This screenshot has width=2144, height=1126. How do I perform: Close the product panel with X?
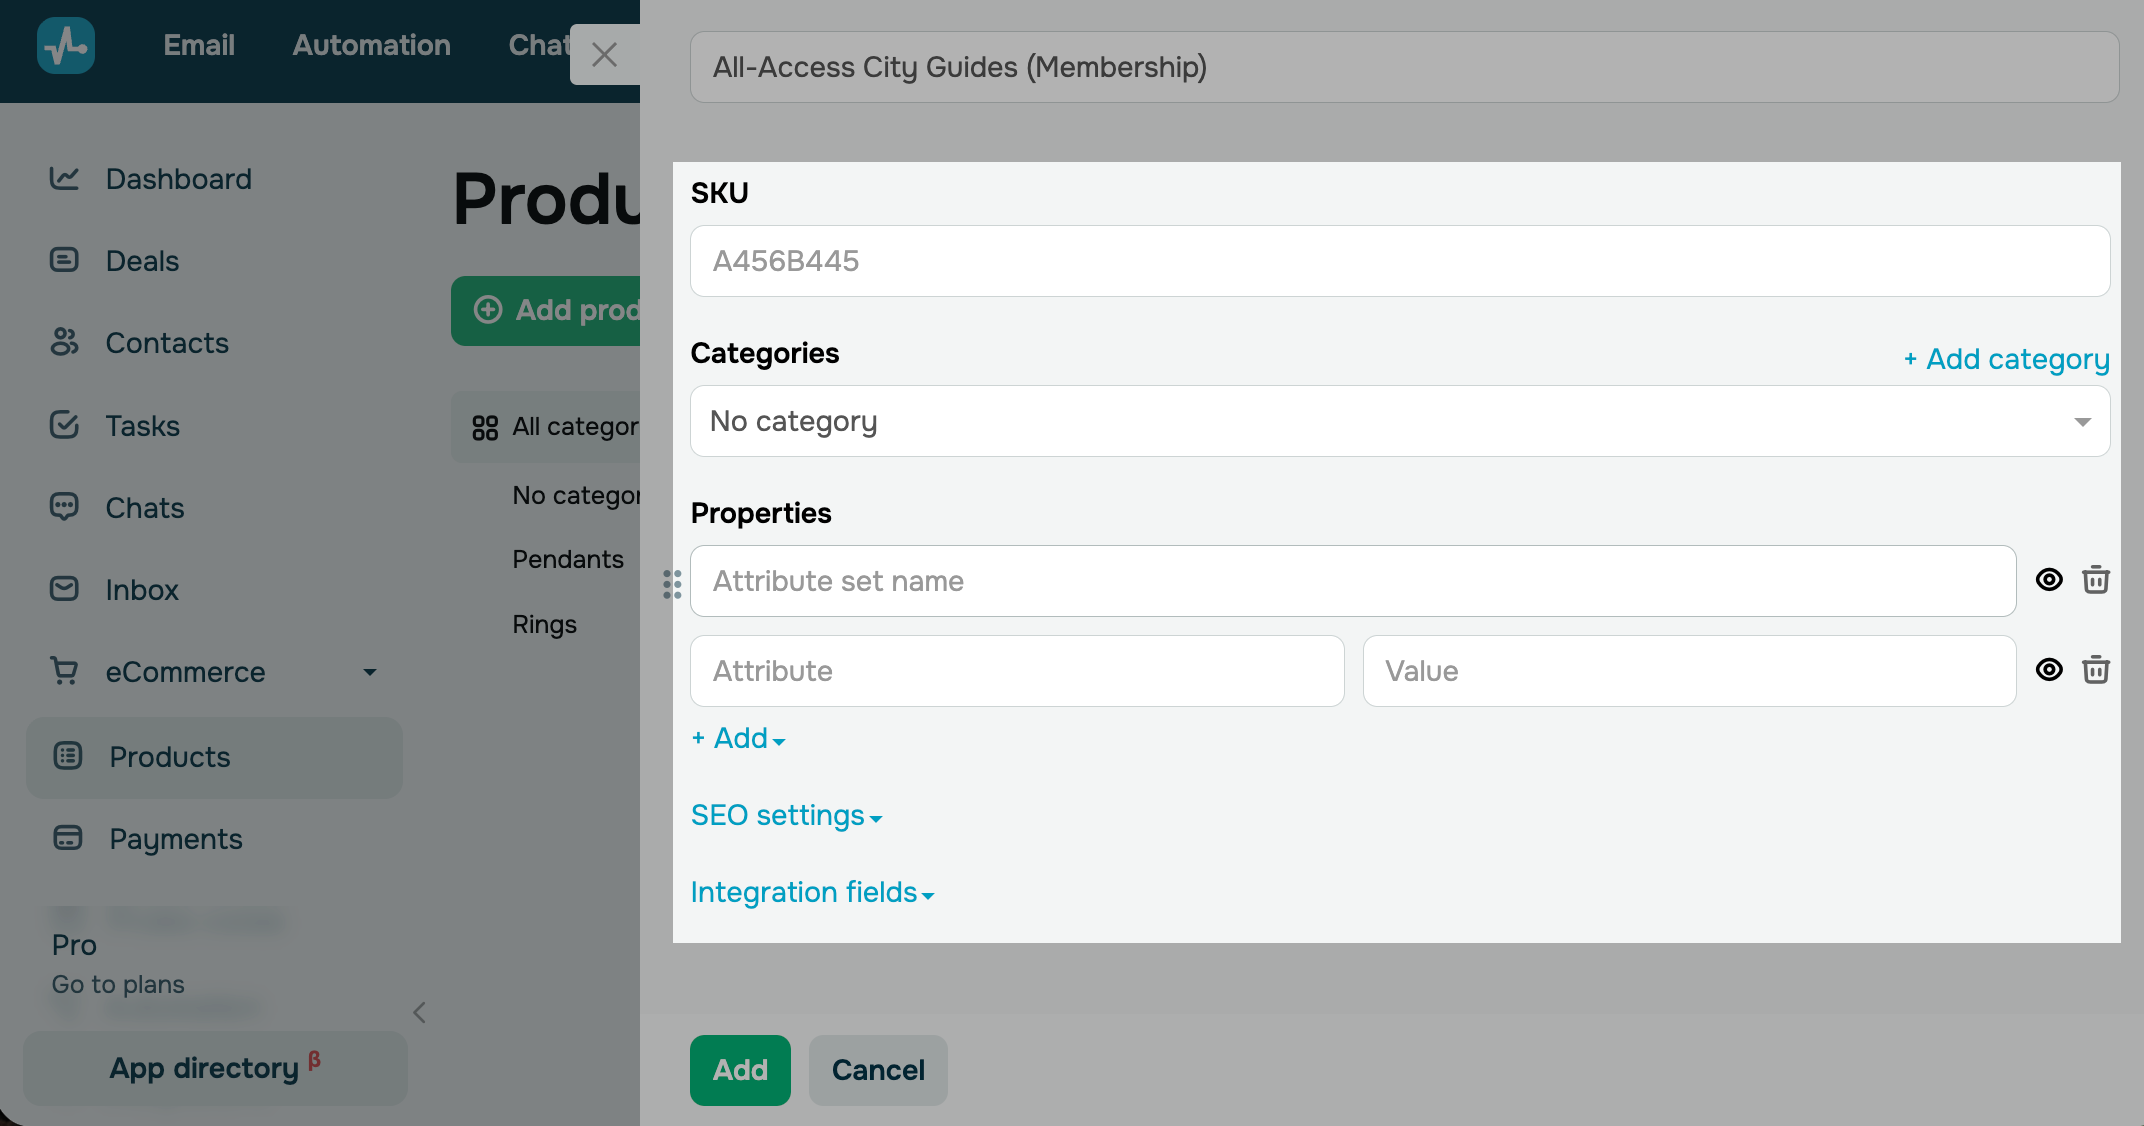pyautogui.click(x=604, y=54)
